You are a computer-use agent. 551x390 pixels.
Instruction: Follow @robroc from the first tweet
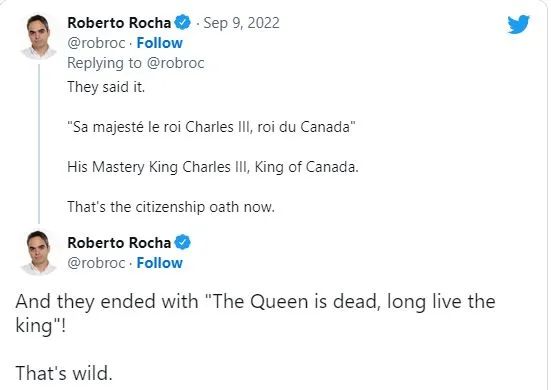160,43
